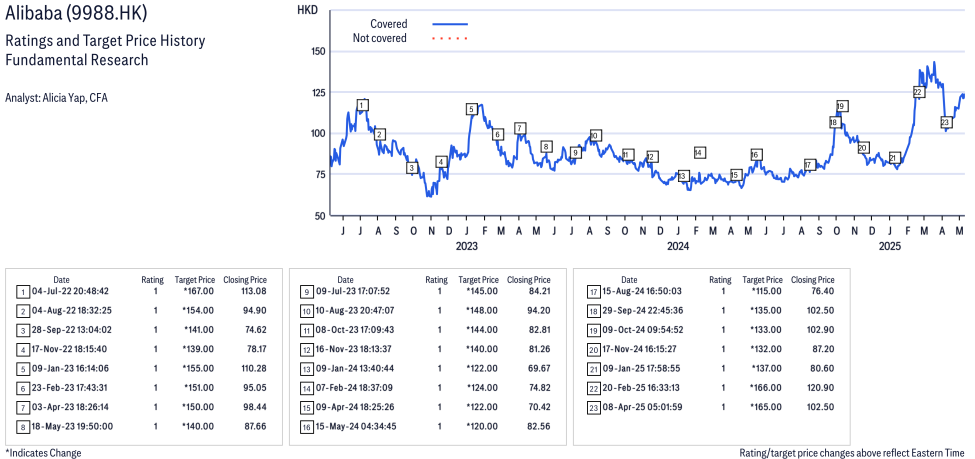Click chart marker 6 on the price line
Viewport: 975px width, 459px height.
coord(497,134)
